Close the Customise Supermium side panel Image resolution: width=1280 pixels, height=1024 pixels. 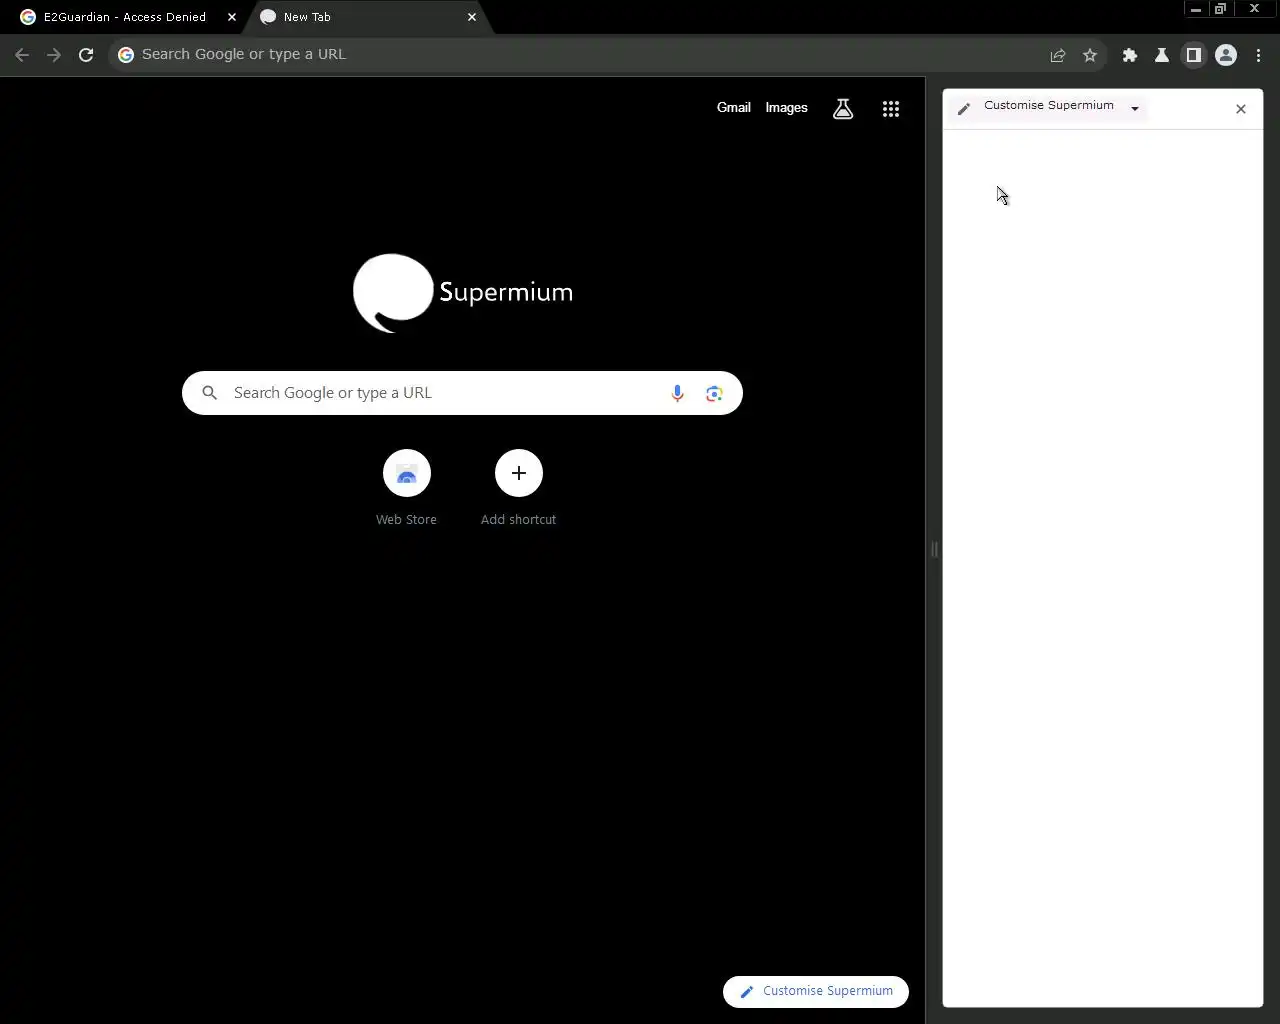pos(1241,109)
